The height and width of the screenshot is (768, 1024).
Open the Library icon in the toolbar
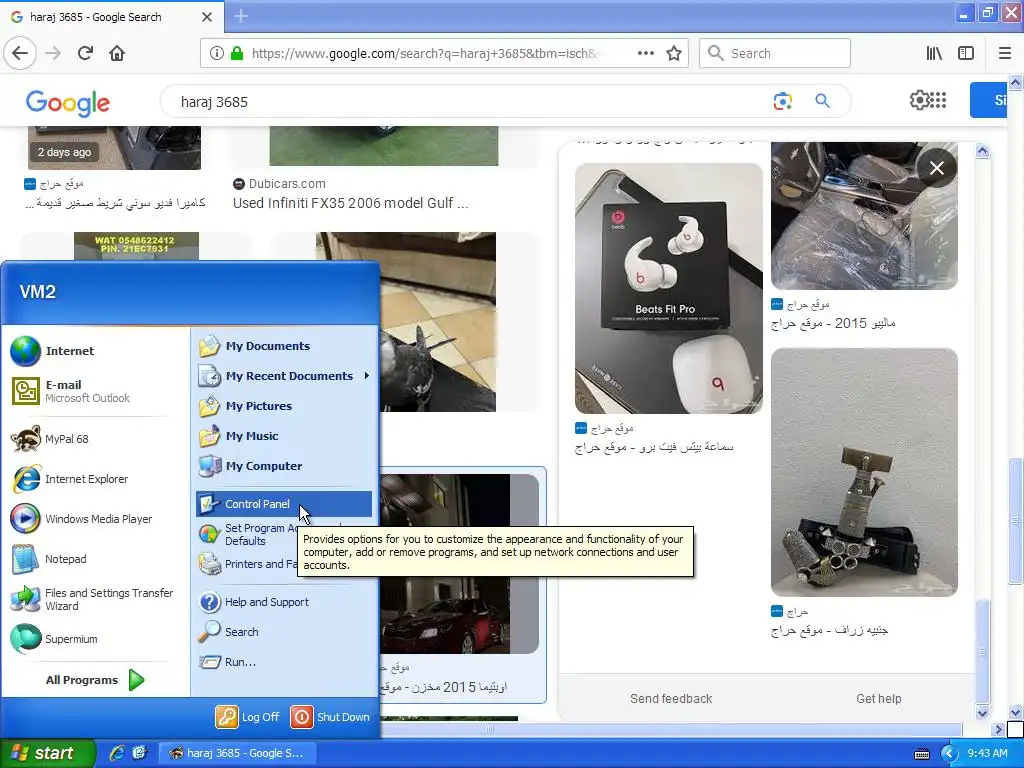pyautogui.click(x=934, y=54)
